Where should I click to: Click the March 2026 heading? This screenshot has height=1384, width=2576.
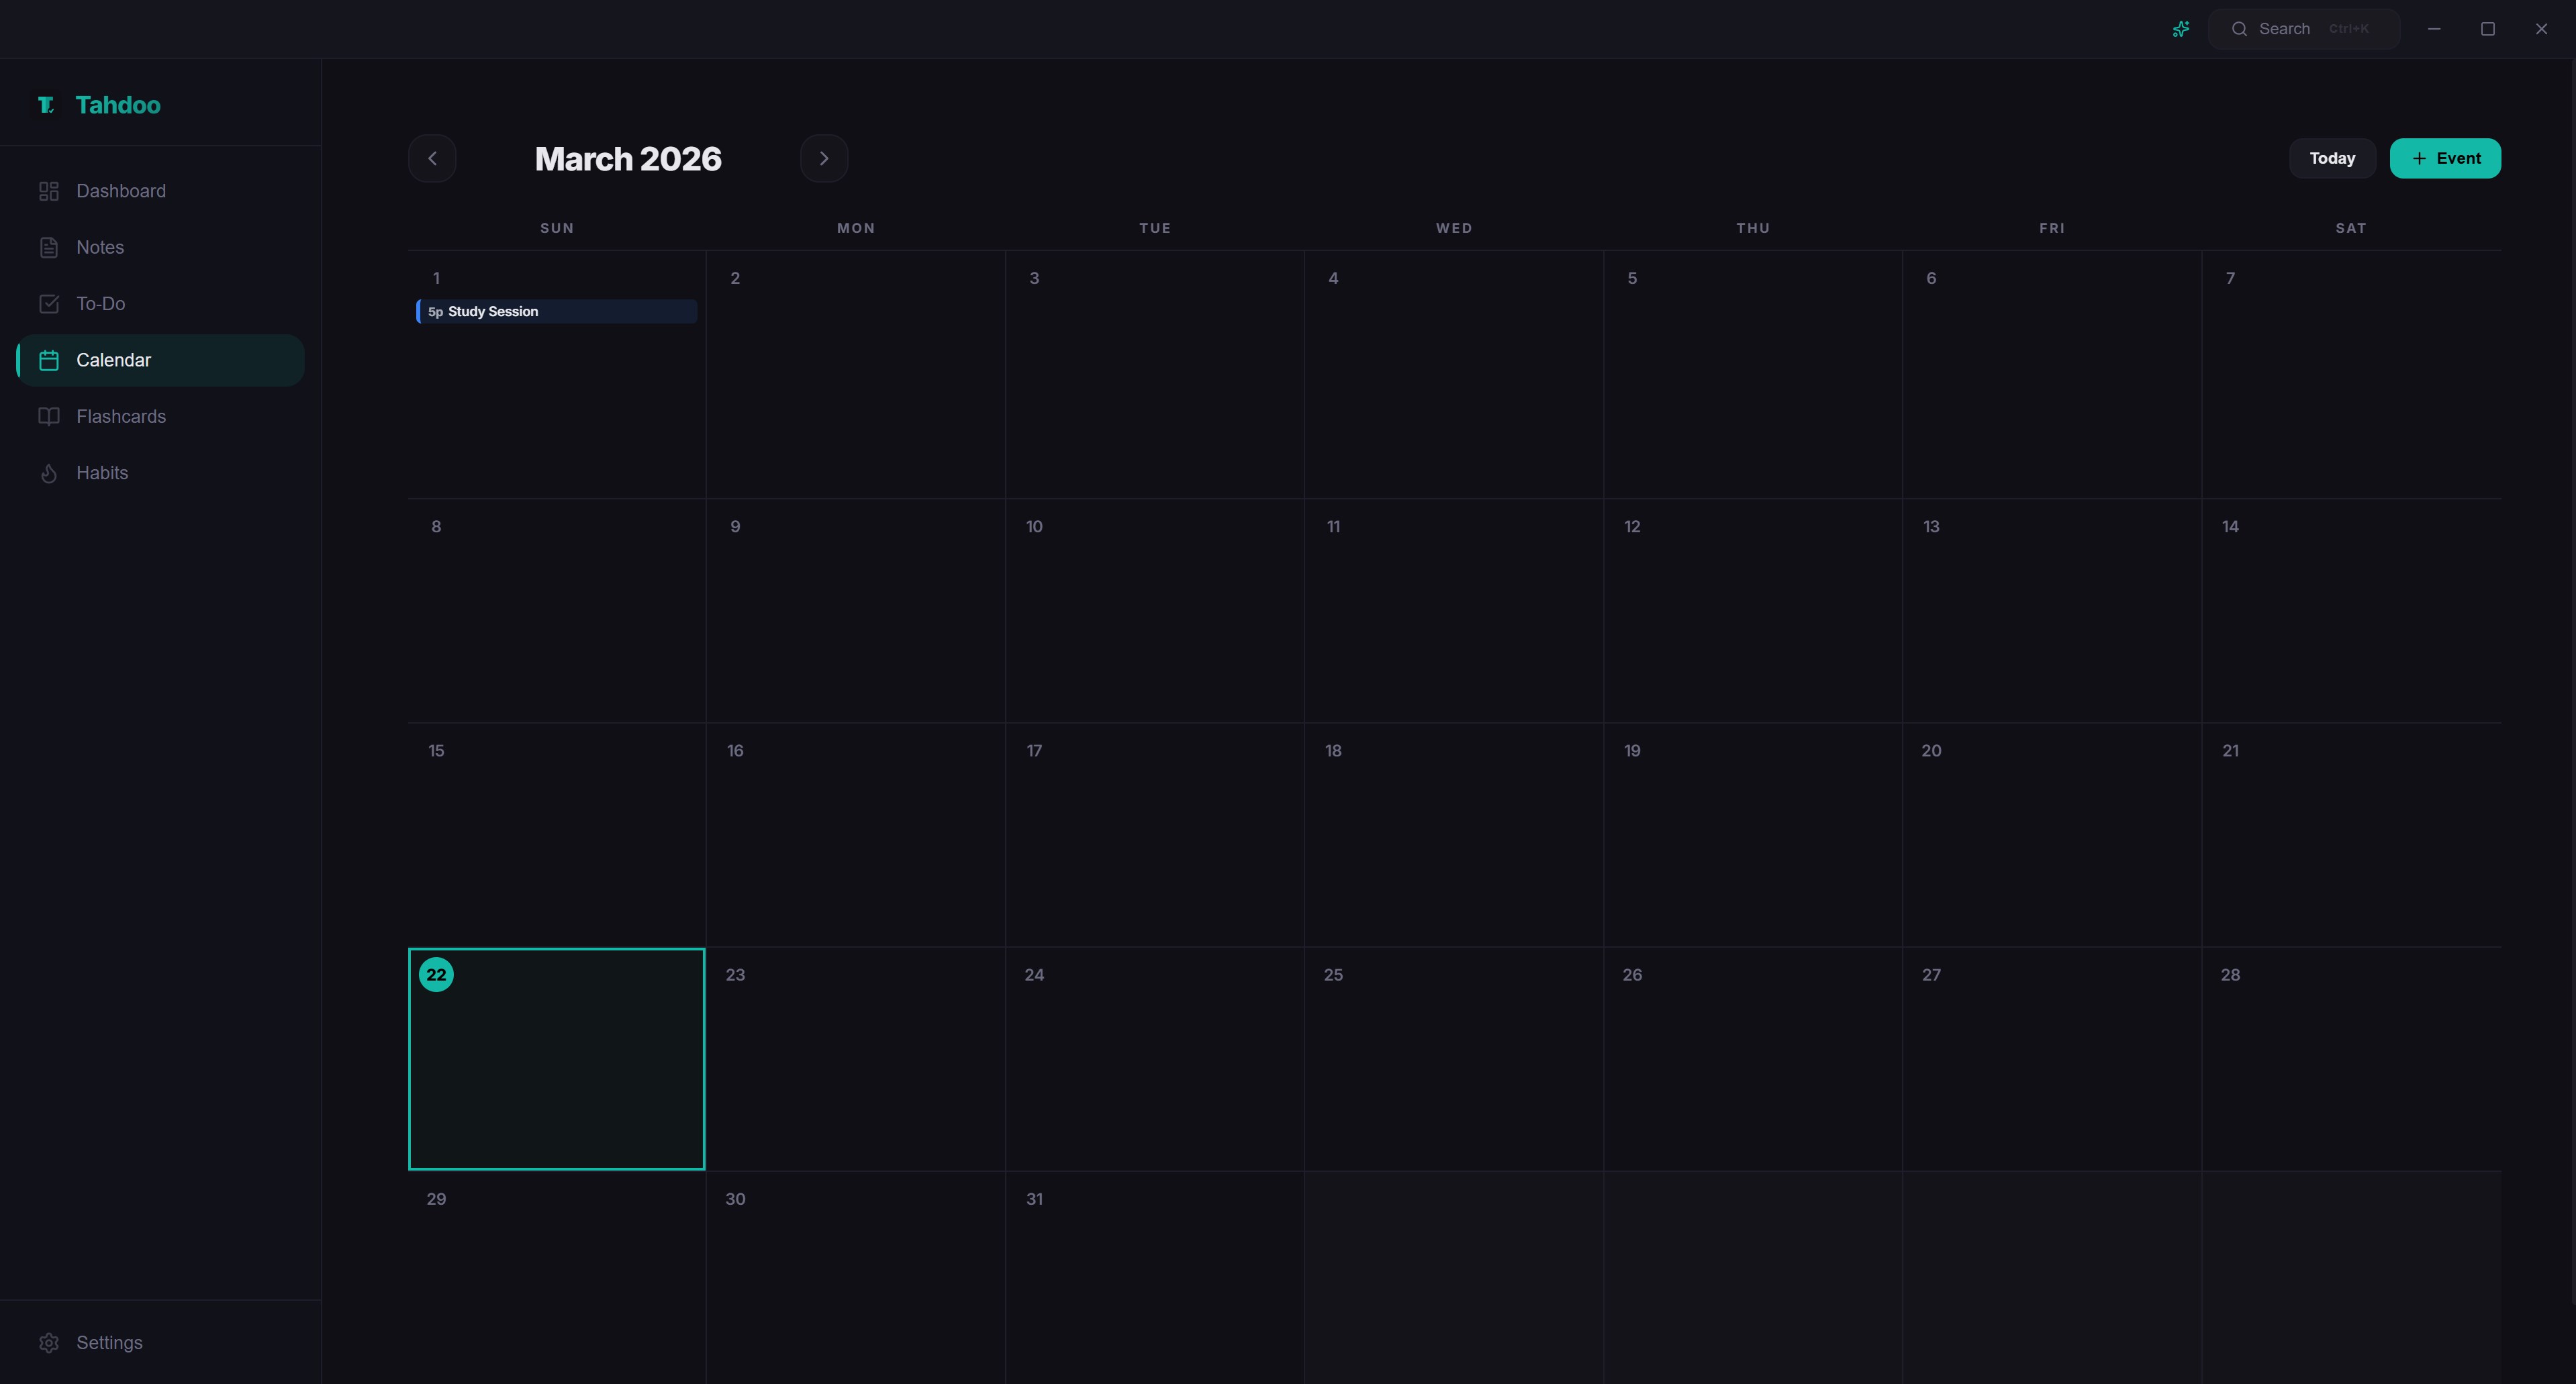coord(628,158)
